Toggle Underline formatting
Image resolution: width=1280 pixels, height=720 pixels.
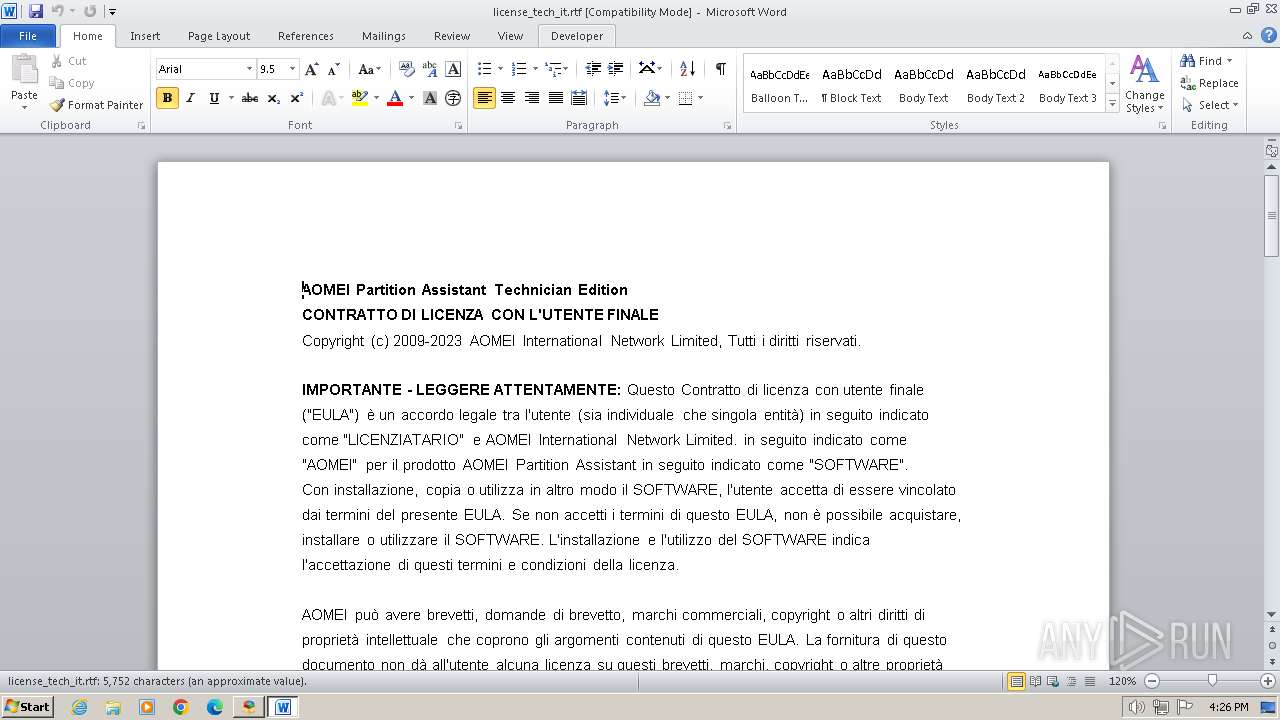(213, 98)
